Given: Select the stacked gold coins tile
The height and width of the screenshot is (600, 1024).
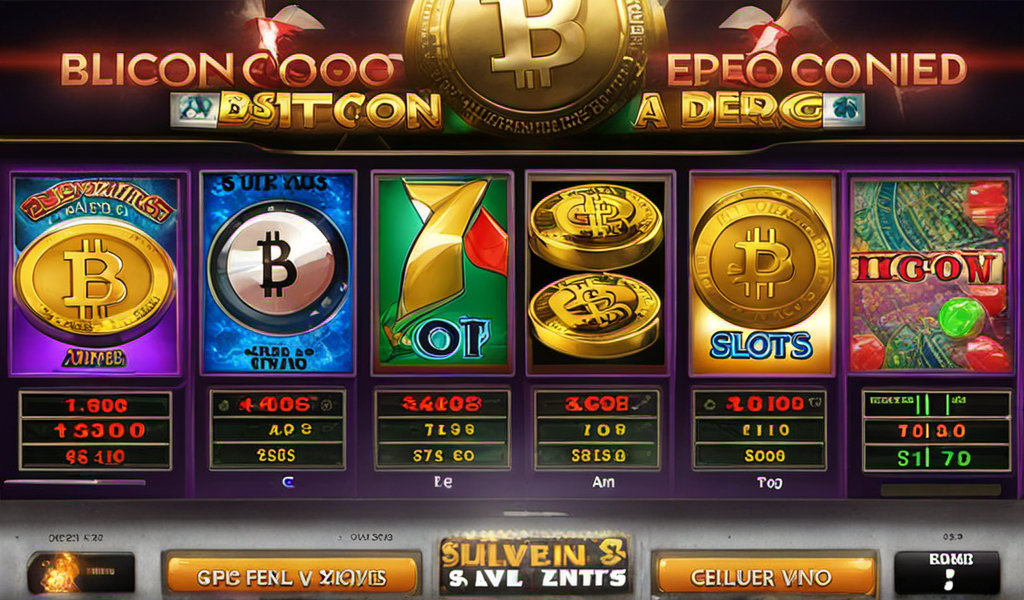Looking at the screenshot, I should click(599, 272).
